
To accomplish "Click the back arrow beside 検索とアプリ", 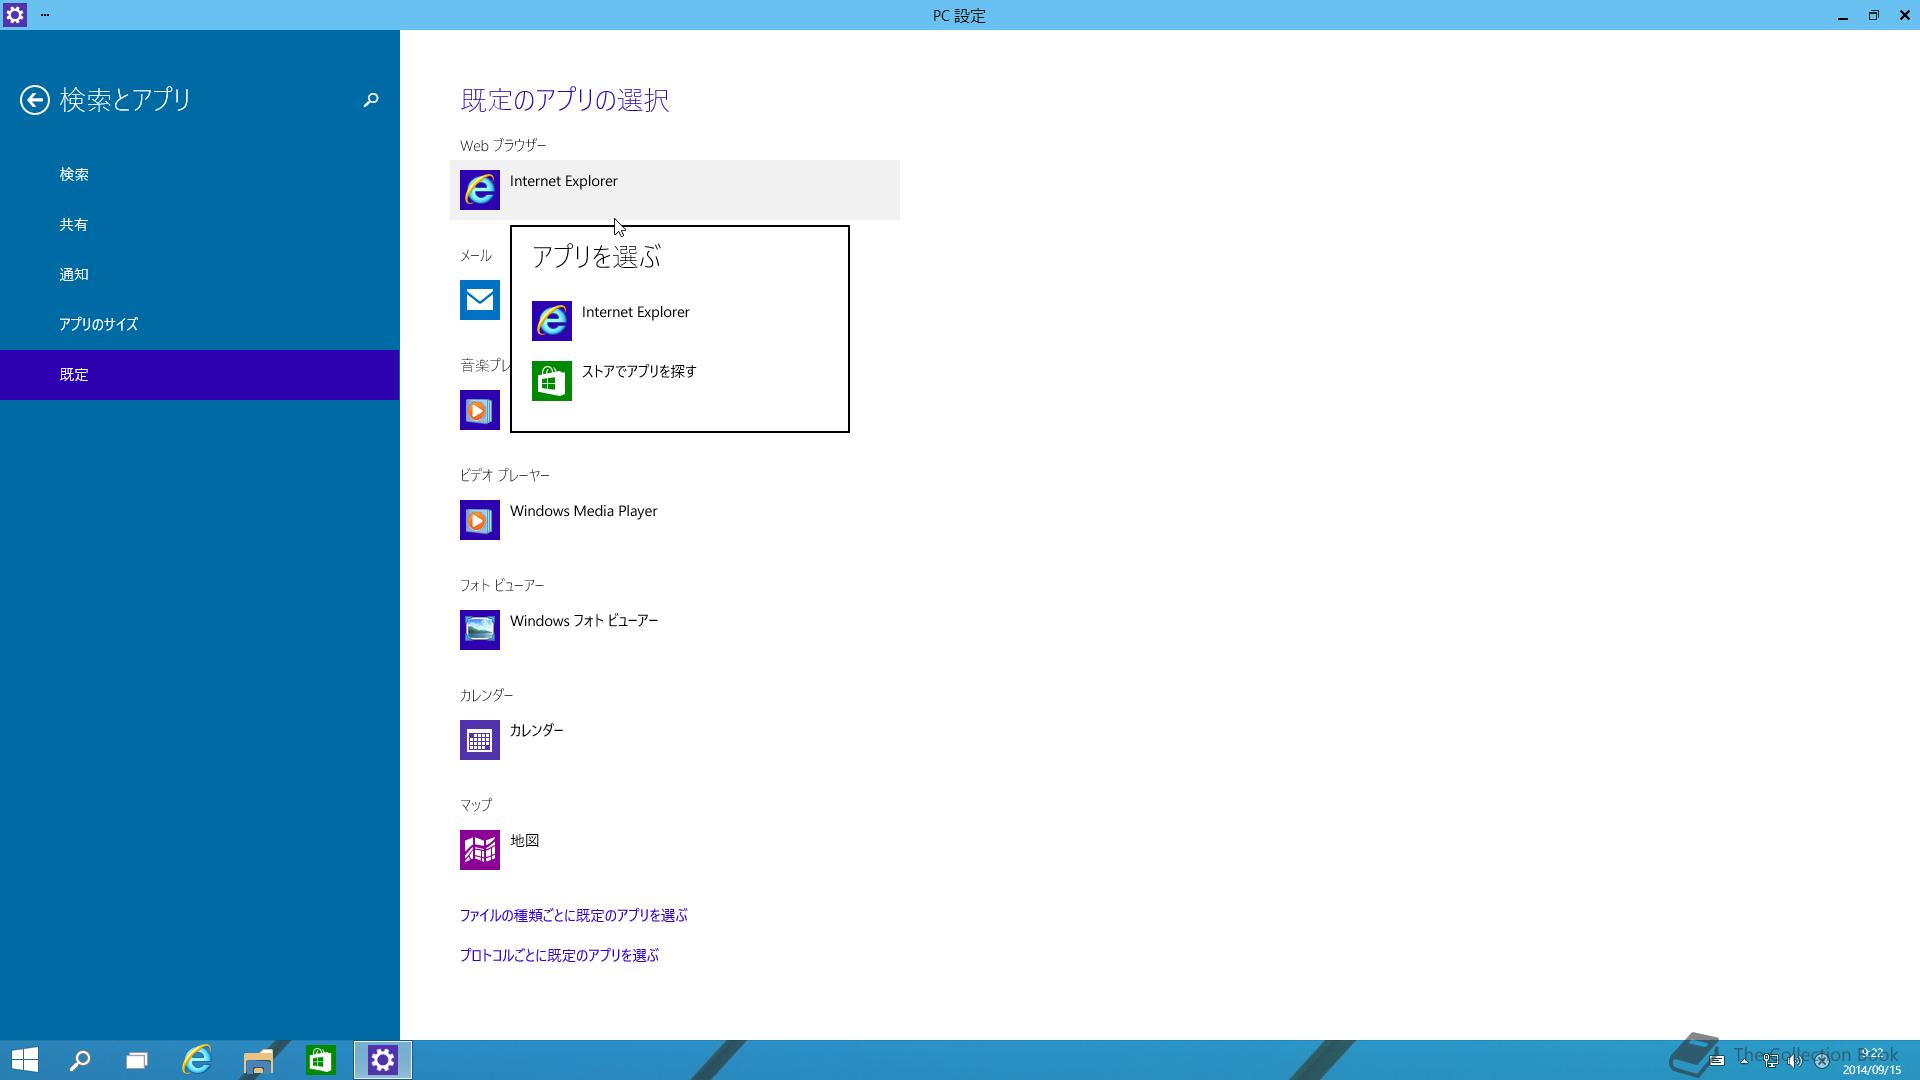I will 35,100.
